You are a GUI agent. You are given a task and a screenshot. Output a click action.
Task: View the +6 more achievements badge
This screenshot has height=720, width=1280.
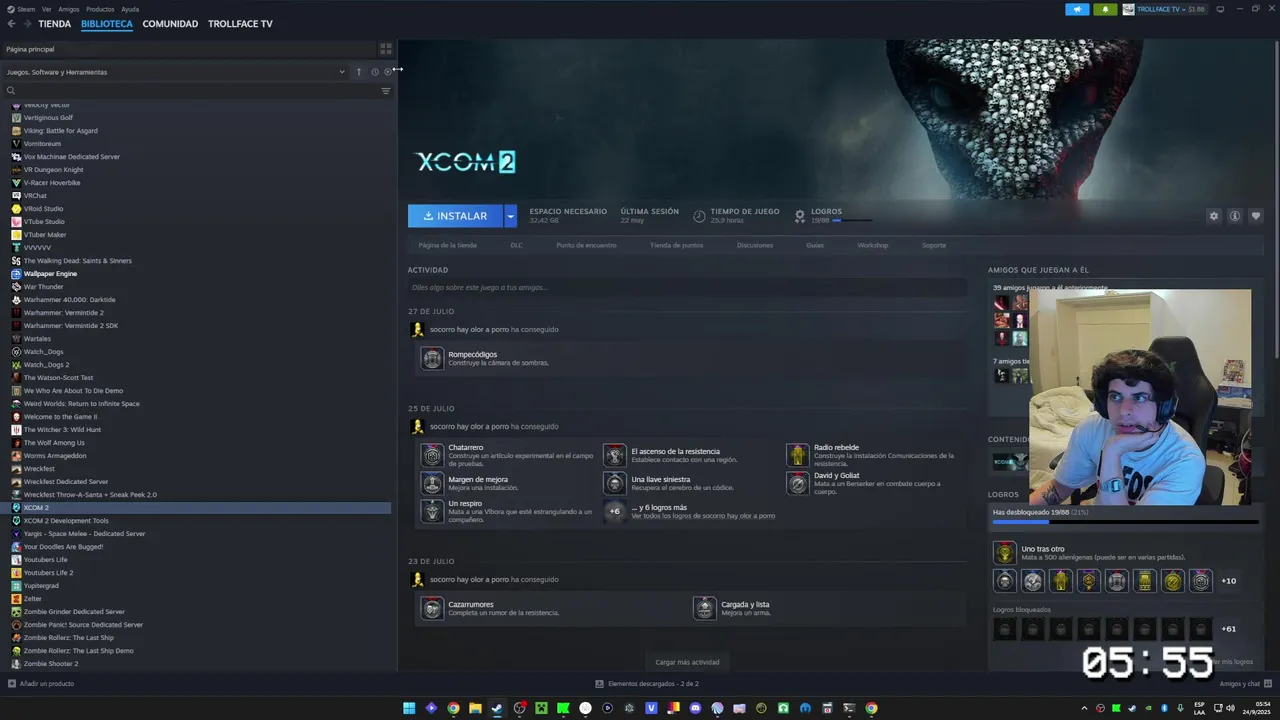coord(614,511)
